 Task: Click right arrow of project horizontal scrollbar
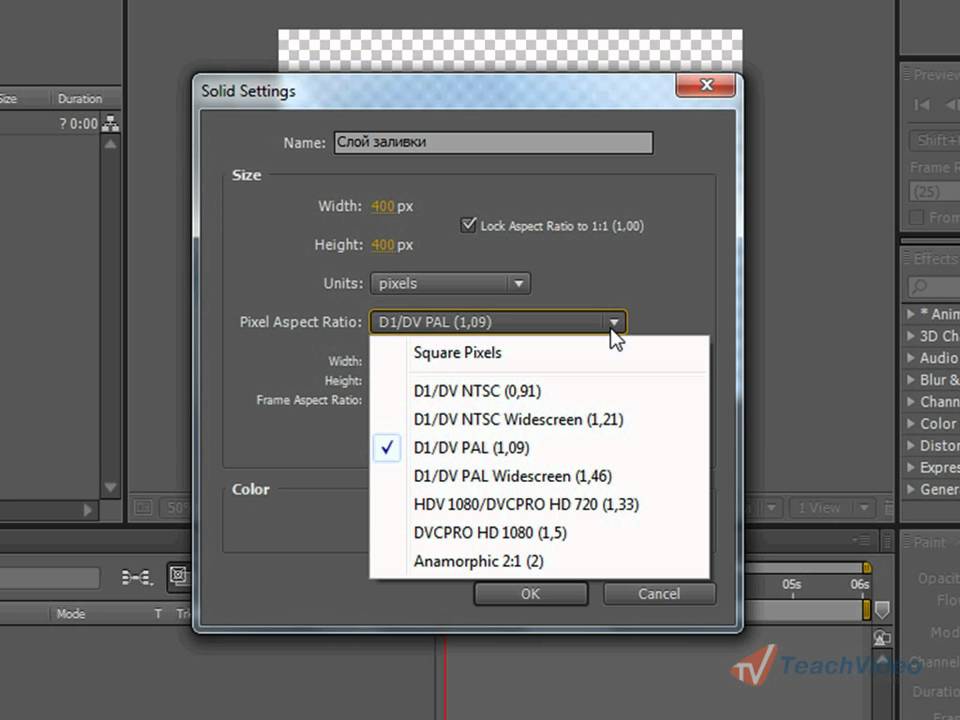(88, 509)
